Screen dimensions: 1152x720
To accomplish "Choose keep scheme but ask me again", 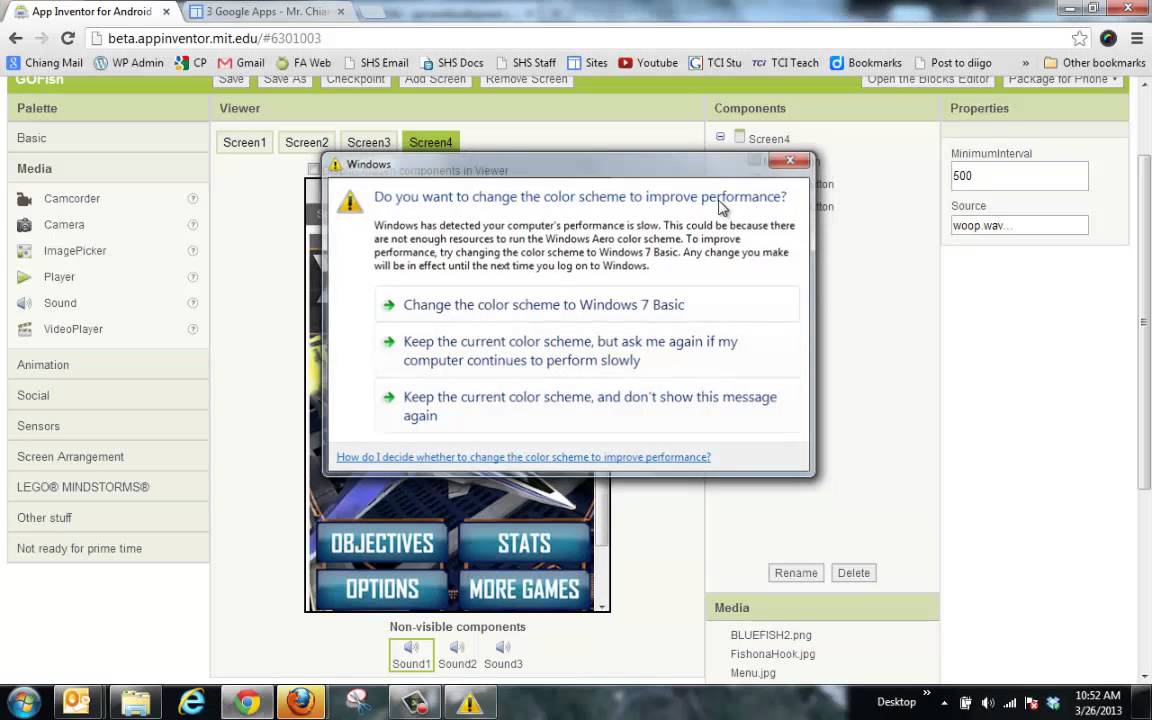I will coord(587,351).
